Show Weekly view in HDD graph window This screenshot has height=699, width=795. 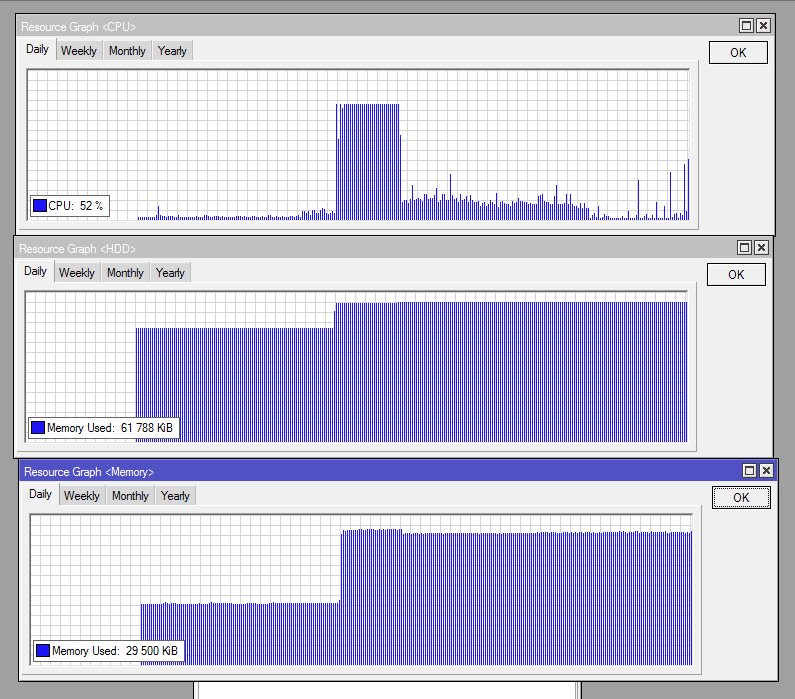tap(76, 273)
